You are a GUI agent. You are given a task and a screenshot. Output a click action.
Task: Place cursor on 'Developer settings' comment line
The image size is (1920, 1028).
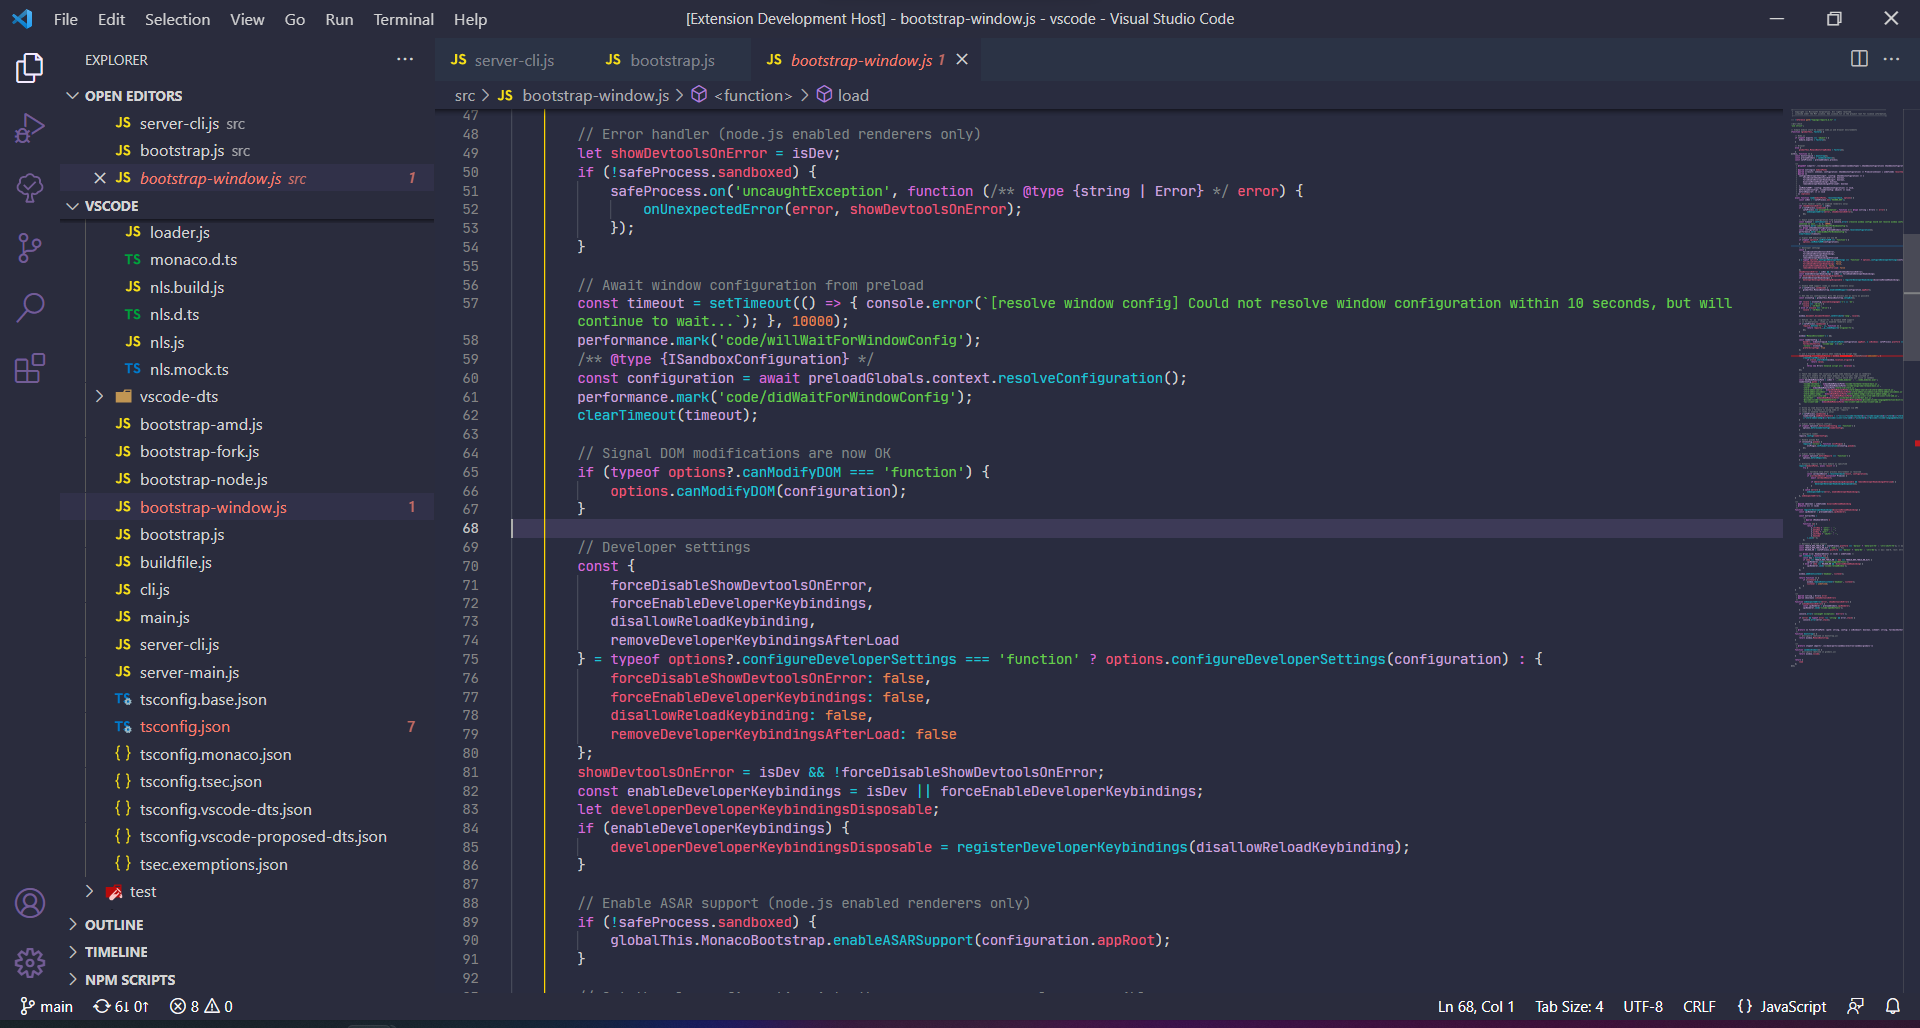[664, 547]
